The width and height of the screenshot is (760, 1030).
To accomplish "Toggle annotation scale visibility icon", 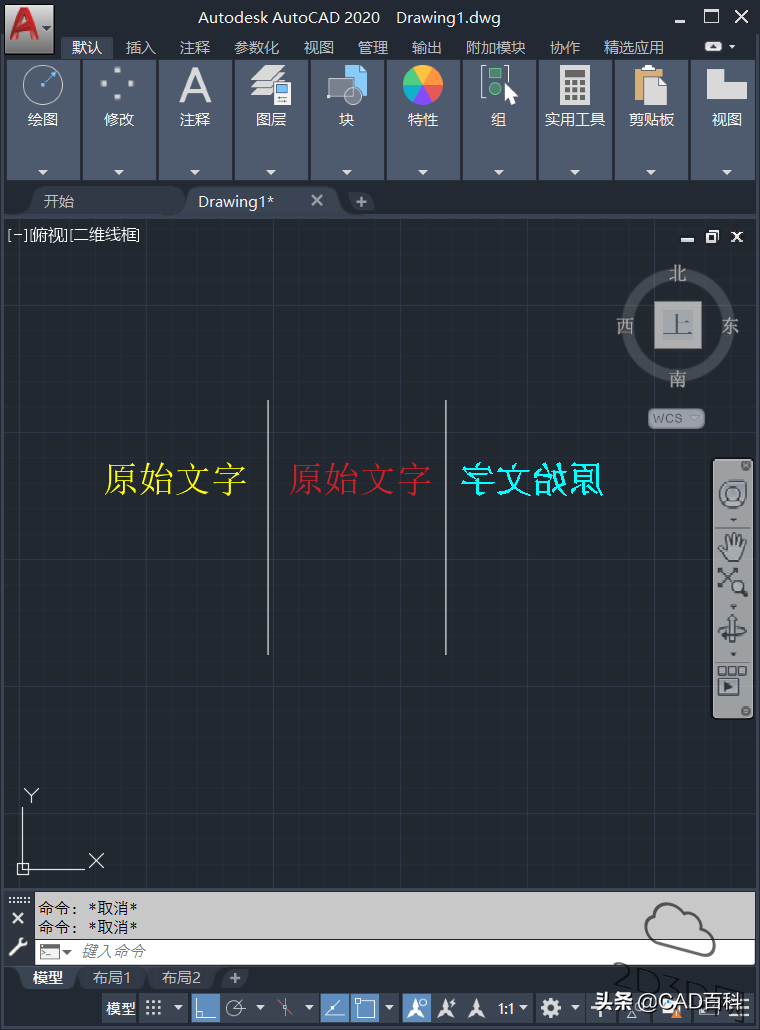I will pos(476,1007).
